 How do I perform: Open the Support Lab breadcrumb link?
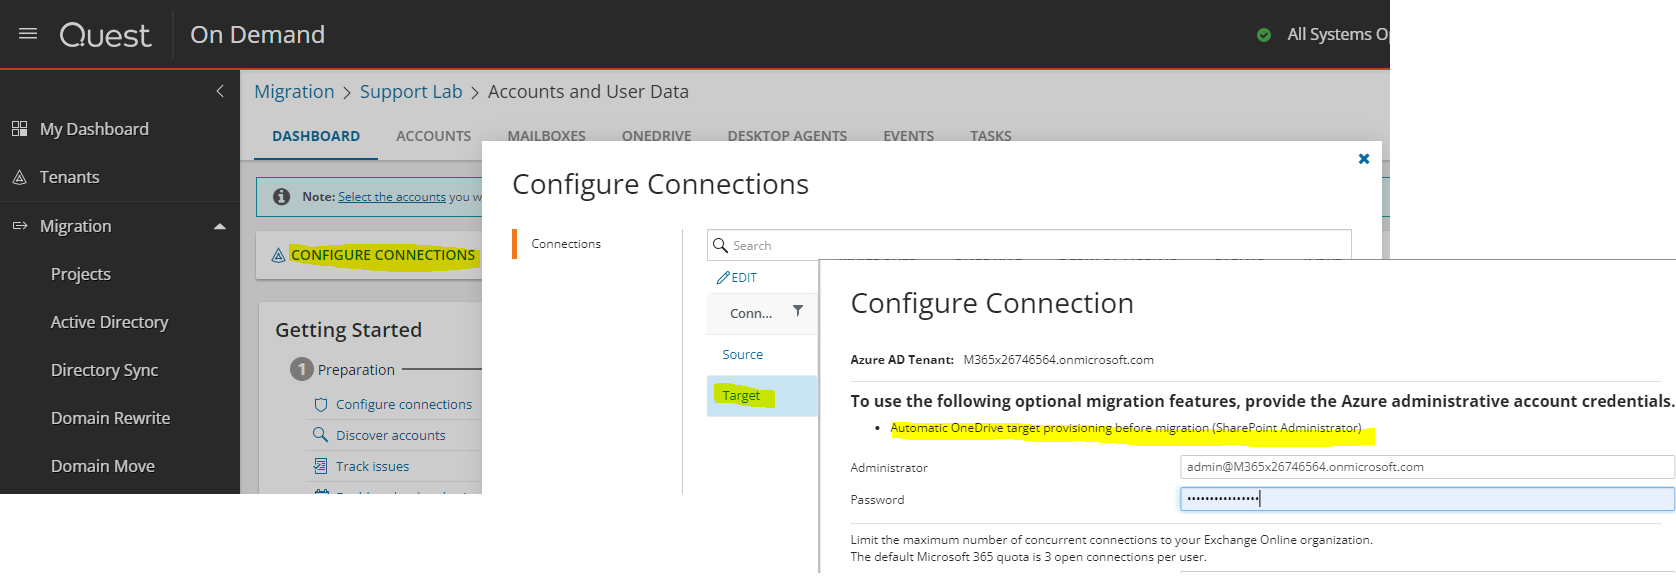tap(411, 92)
